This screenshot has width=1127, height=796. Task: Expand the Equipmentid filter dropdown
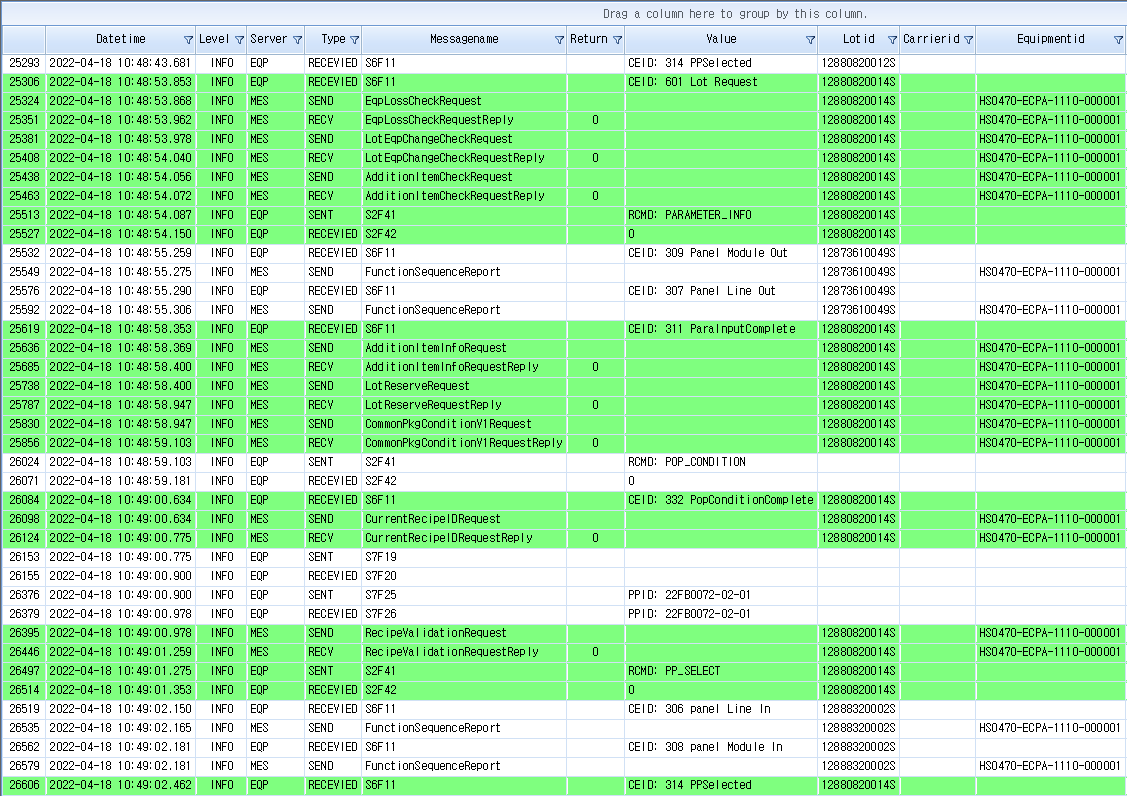[x=1118, y=40]
